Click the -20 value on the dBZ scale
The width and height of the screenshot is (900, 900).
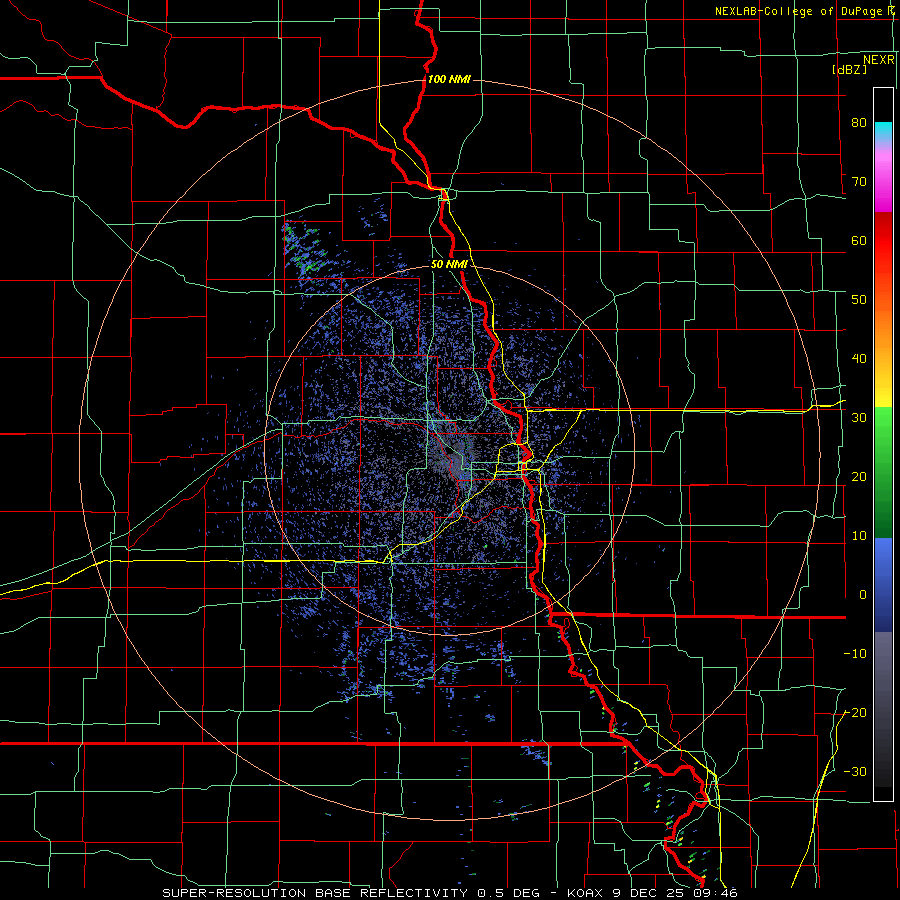coord(855,712)
